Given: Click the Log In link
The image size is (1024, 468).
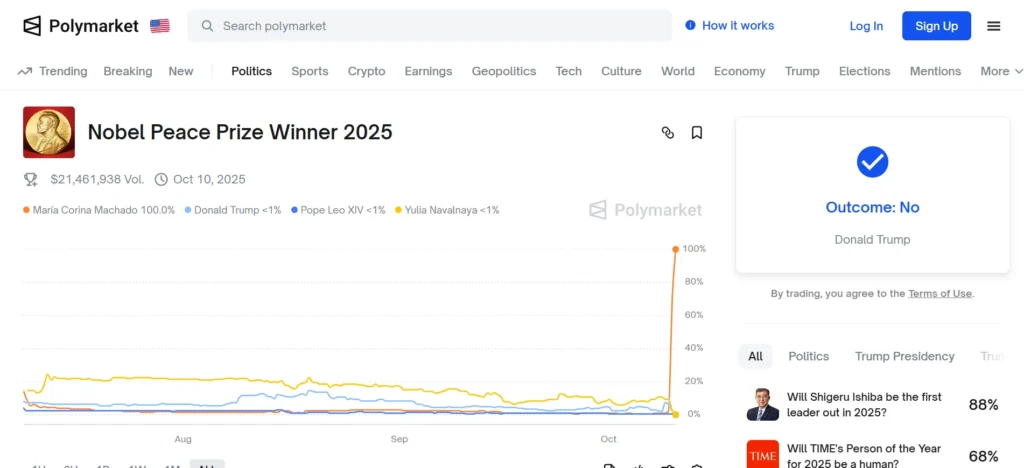Looking at the screenshot, I should click(866, 26).
